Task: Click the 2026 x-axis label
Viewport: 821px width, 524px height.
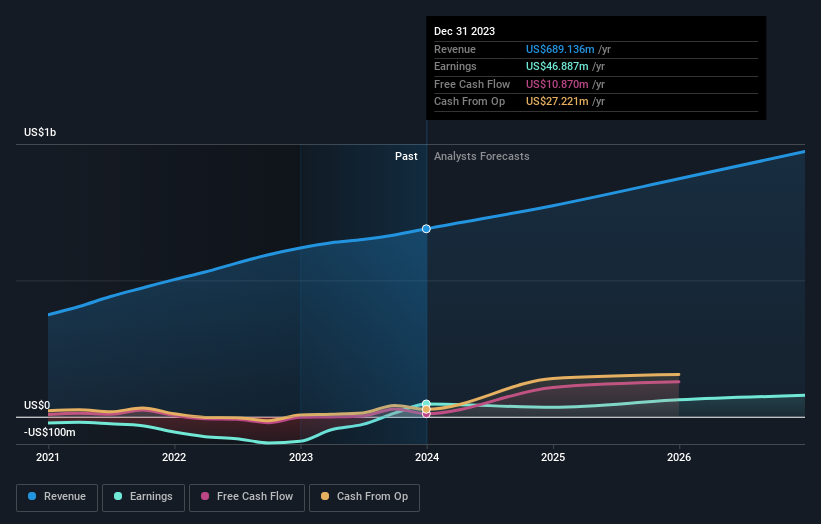Action: pos(679,458)
